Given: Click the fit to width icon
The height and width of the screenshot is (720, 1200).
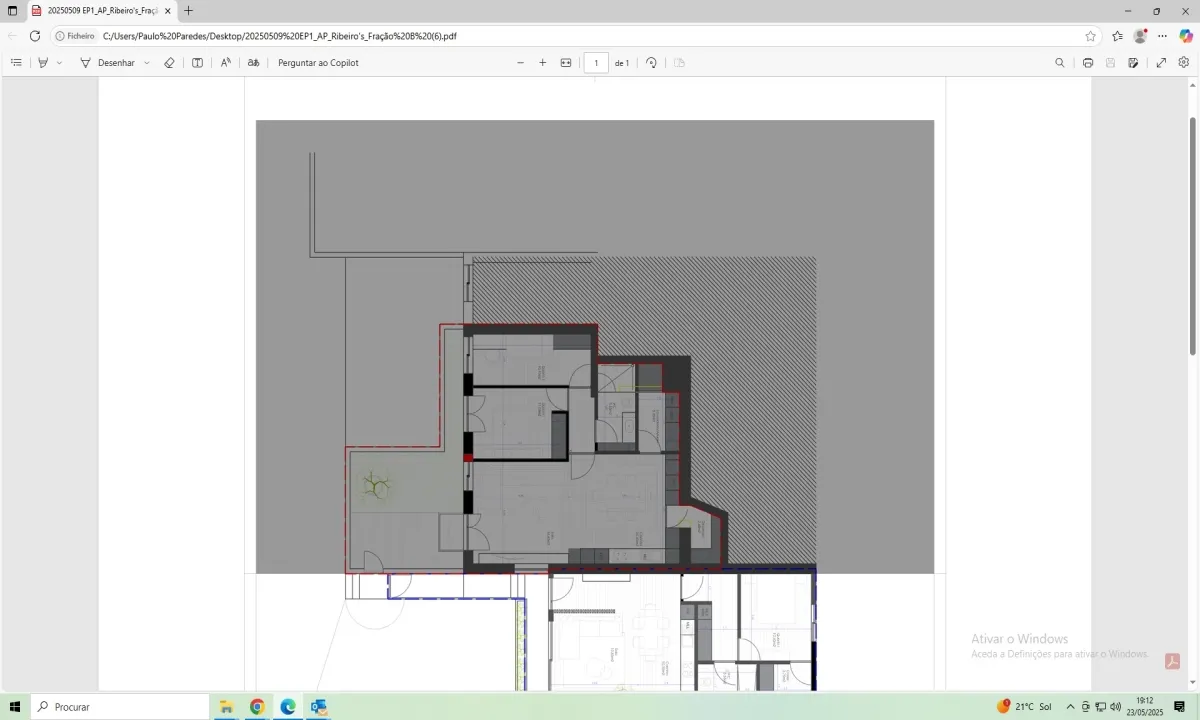Looking at the screenshot, I should click(x=566, y=63).
